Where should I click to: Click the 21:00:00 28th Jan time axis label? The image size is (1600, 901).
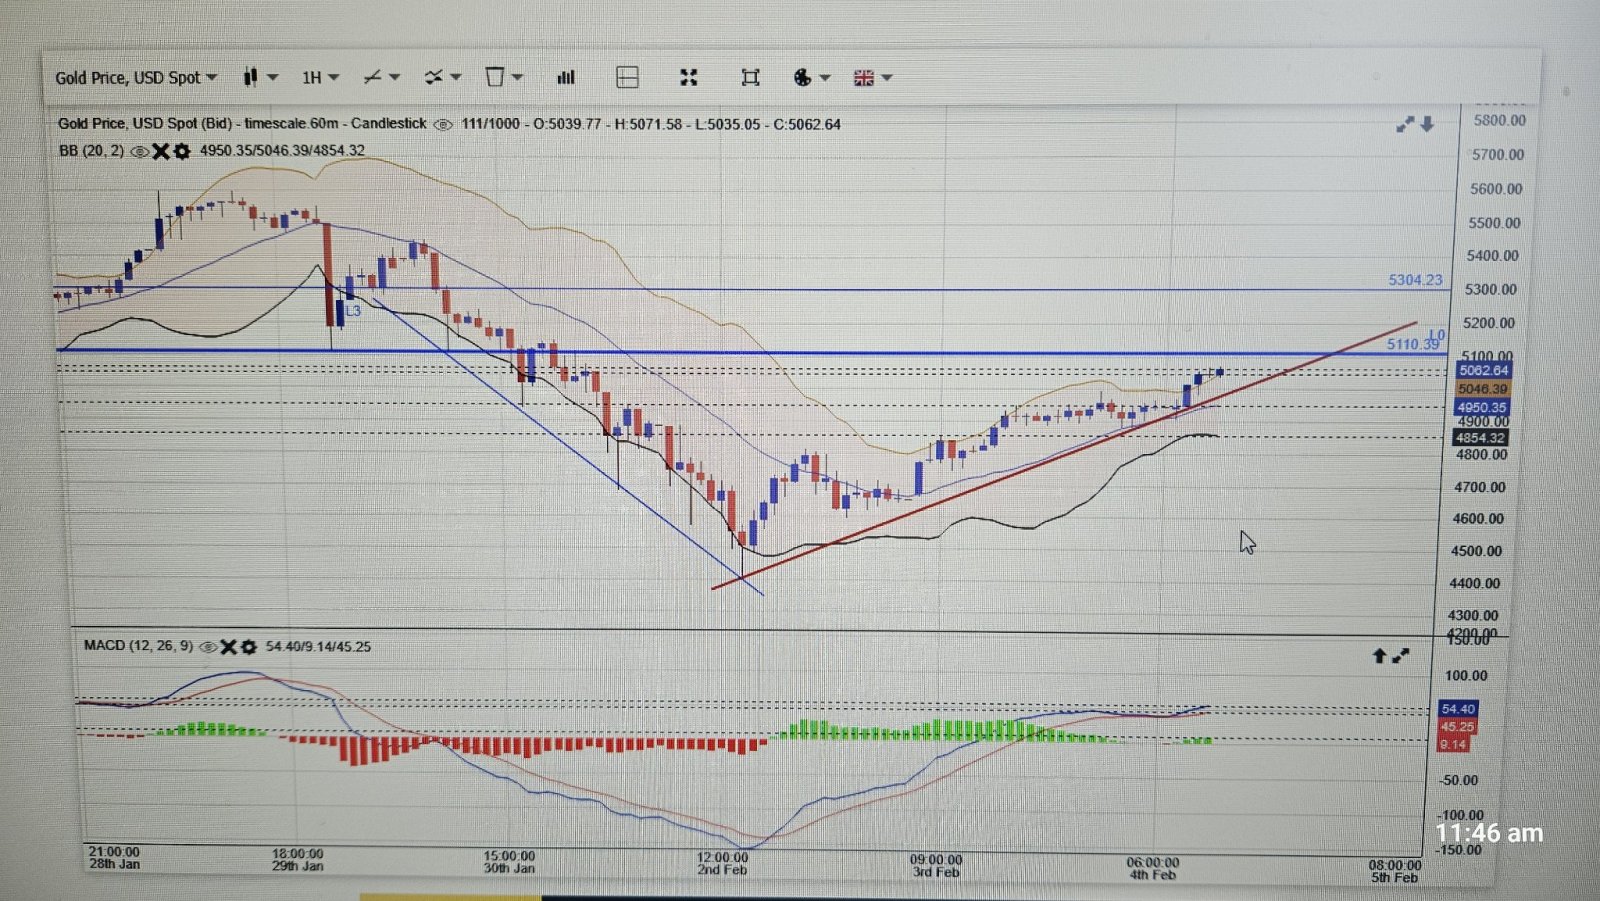[x=114, y=858]
